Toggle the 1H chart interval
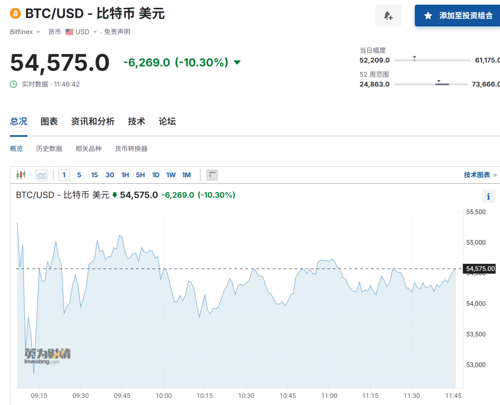Viewport: 500px width, 405px height. pos(125,175)
